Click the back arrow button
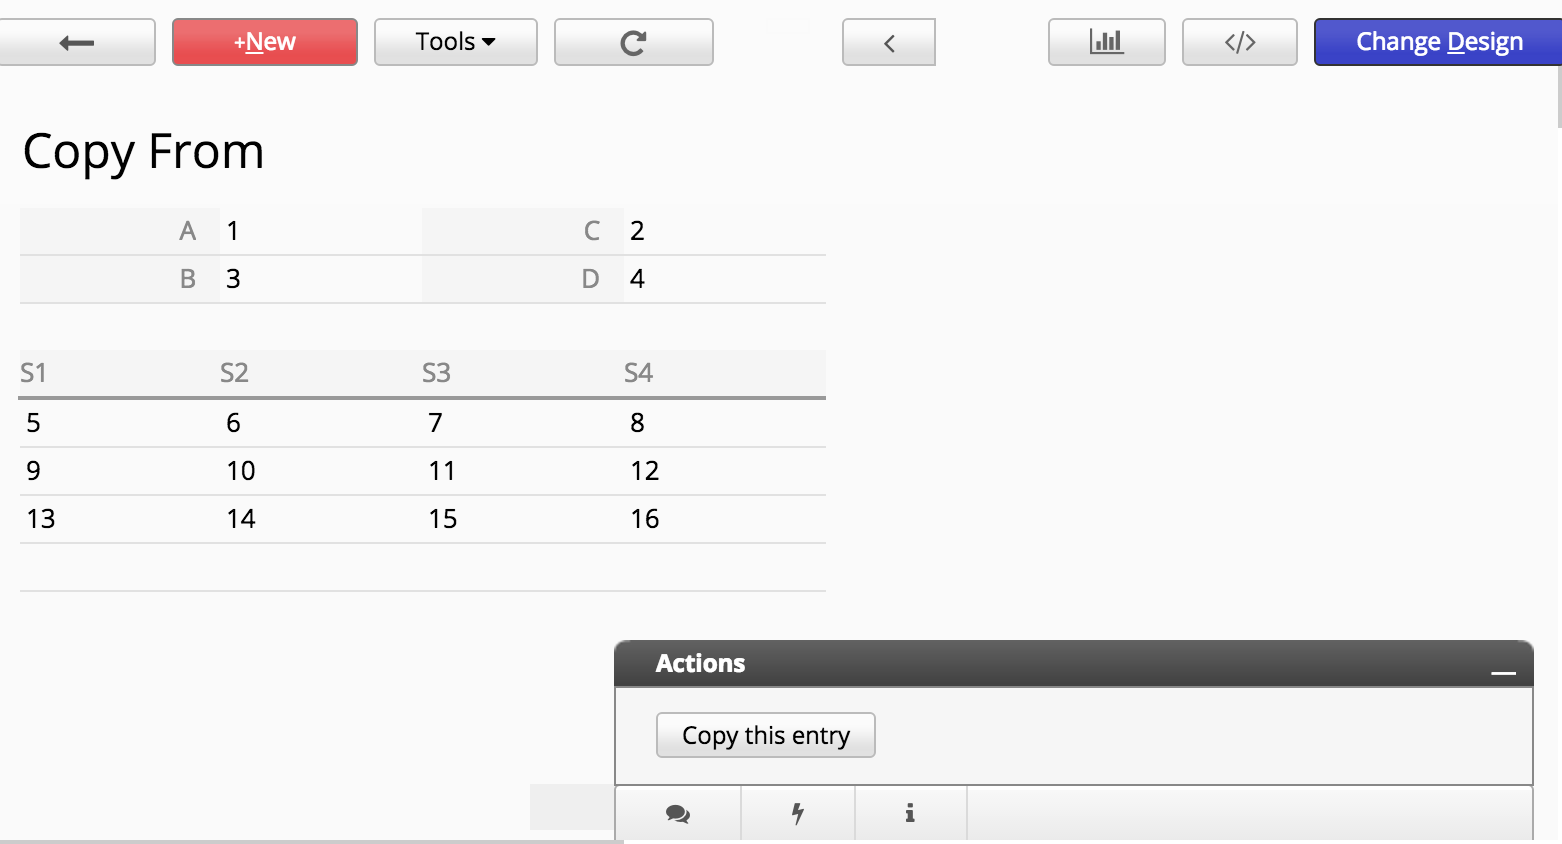Viewport: 1562px width, 844px height. [77, 42]
